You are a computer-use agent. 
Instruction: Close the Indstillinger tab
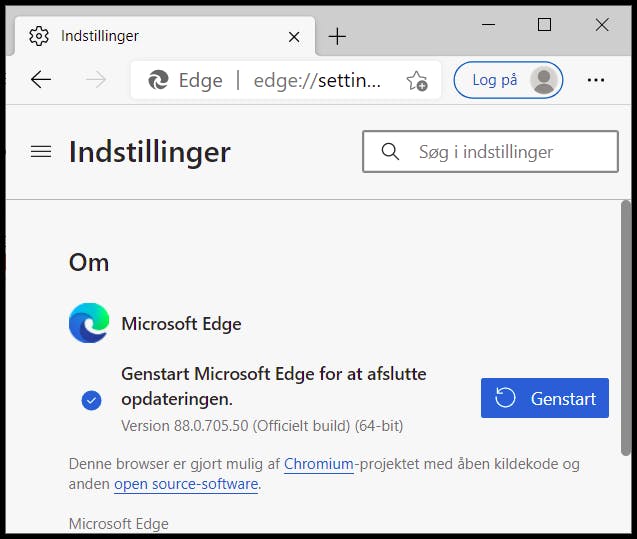294,37
